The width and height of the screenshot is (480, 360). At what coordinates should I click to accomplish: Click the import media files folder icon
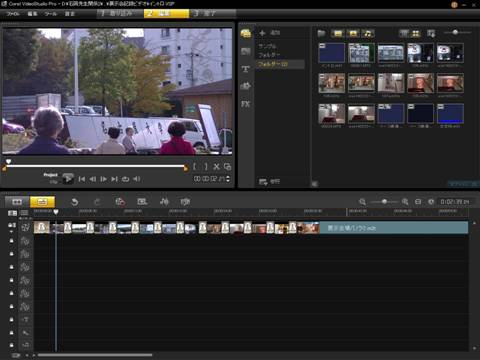click(x=321, y=33)
